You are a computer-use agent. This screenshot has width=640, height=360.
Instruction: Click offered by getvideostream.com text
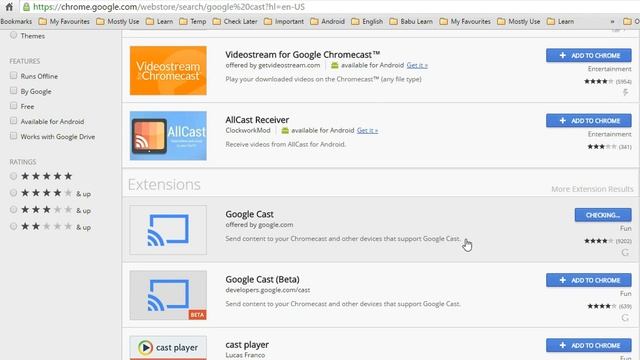tap(273, 65)
